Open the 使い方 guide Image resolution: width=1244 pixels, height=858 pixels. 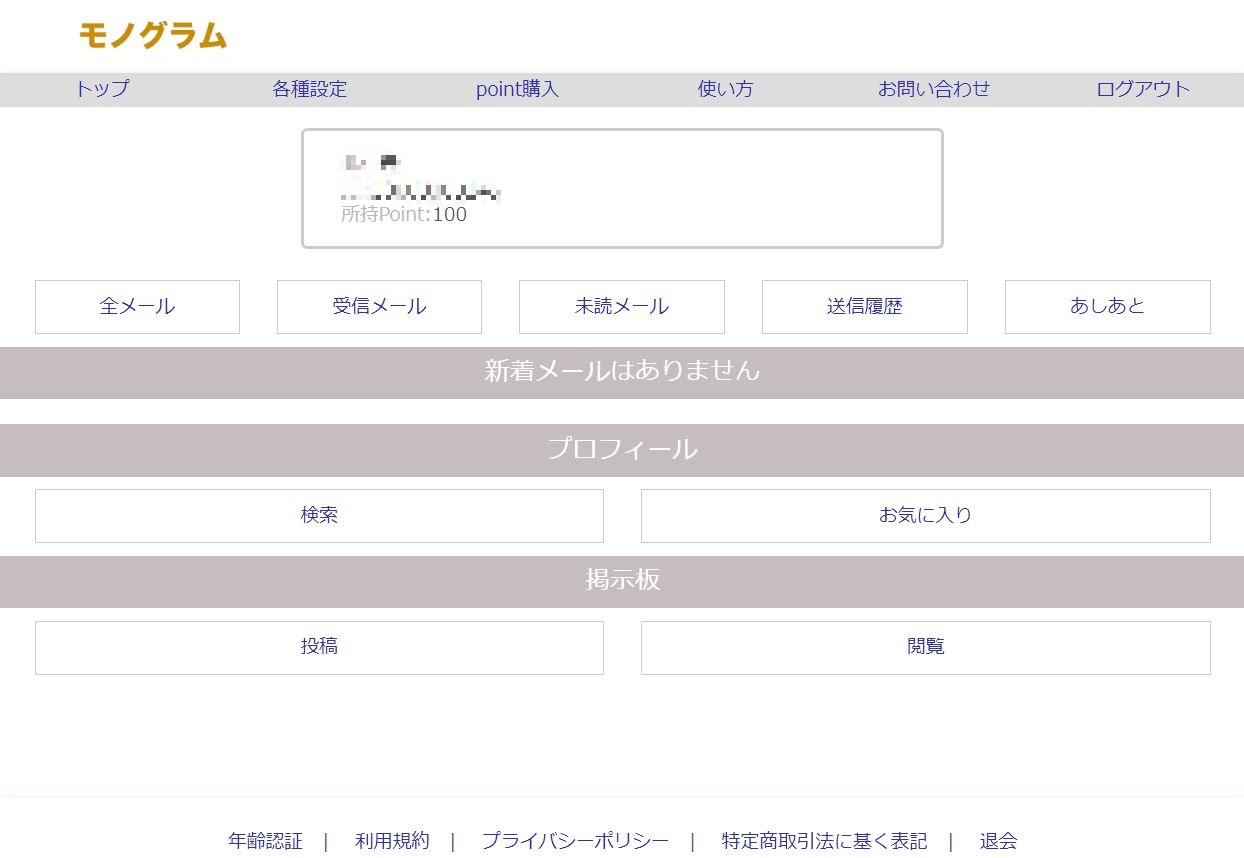coord(725,89)
